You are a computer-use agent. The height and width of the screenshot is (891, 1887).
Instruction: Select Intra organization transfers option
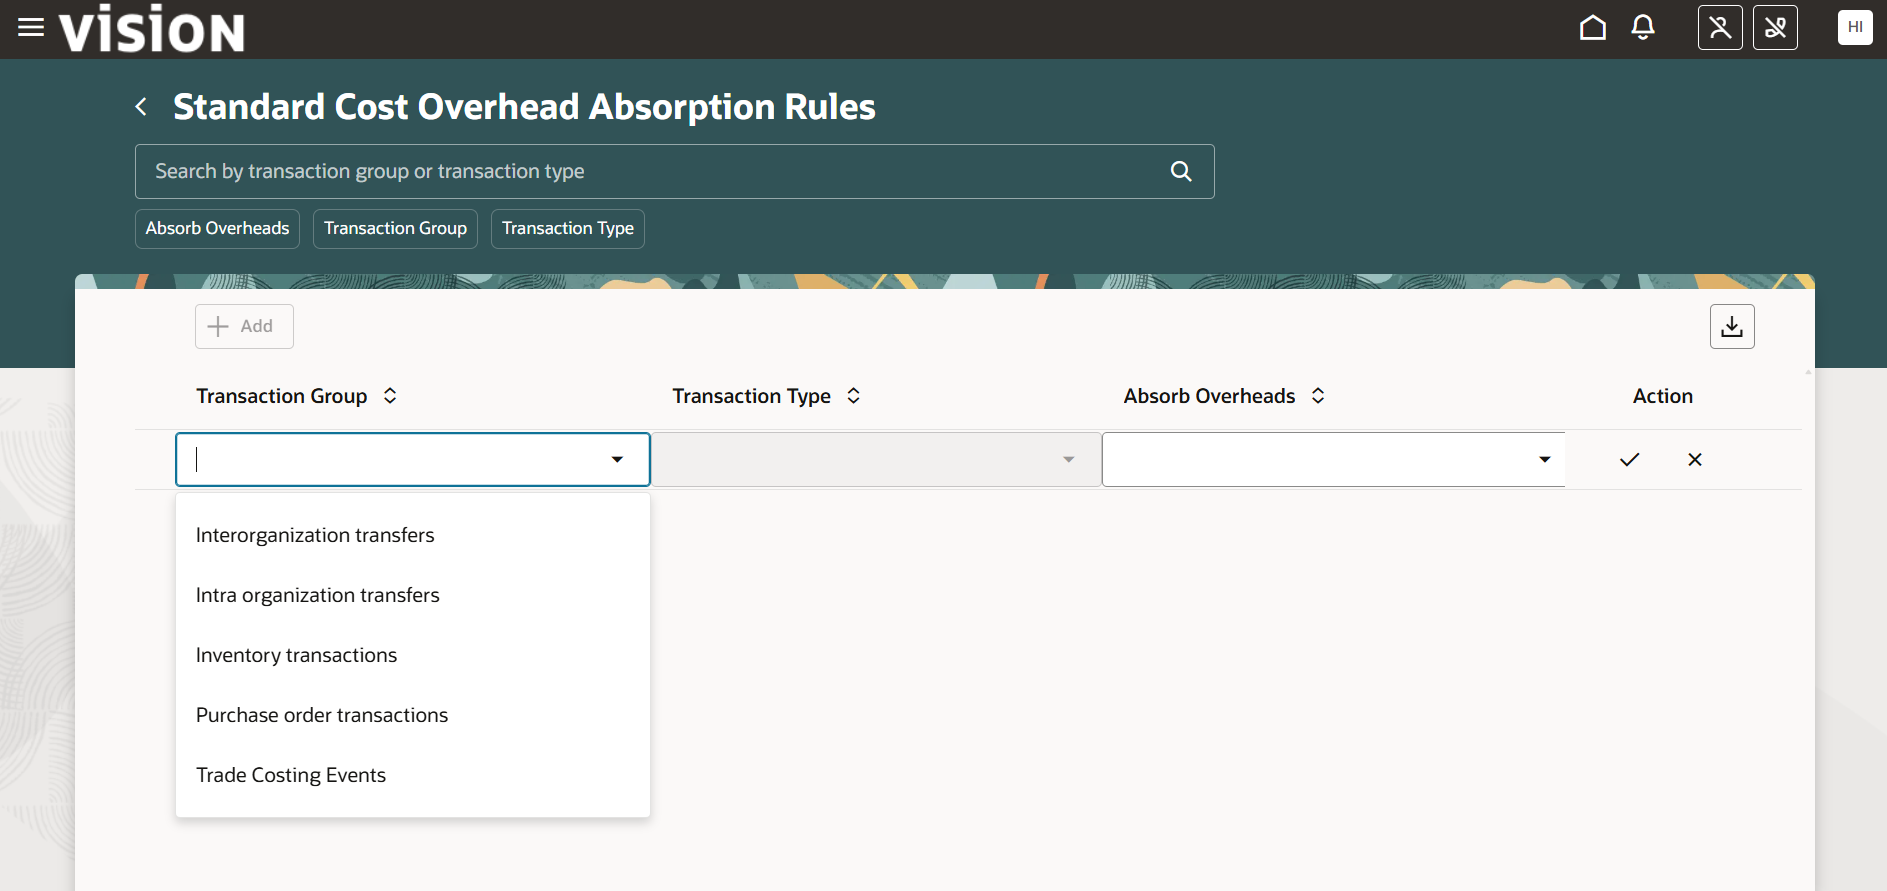(x=413, y=595)
